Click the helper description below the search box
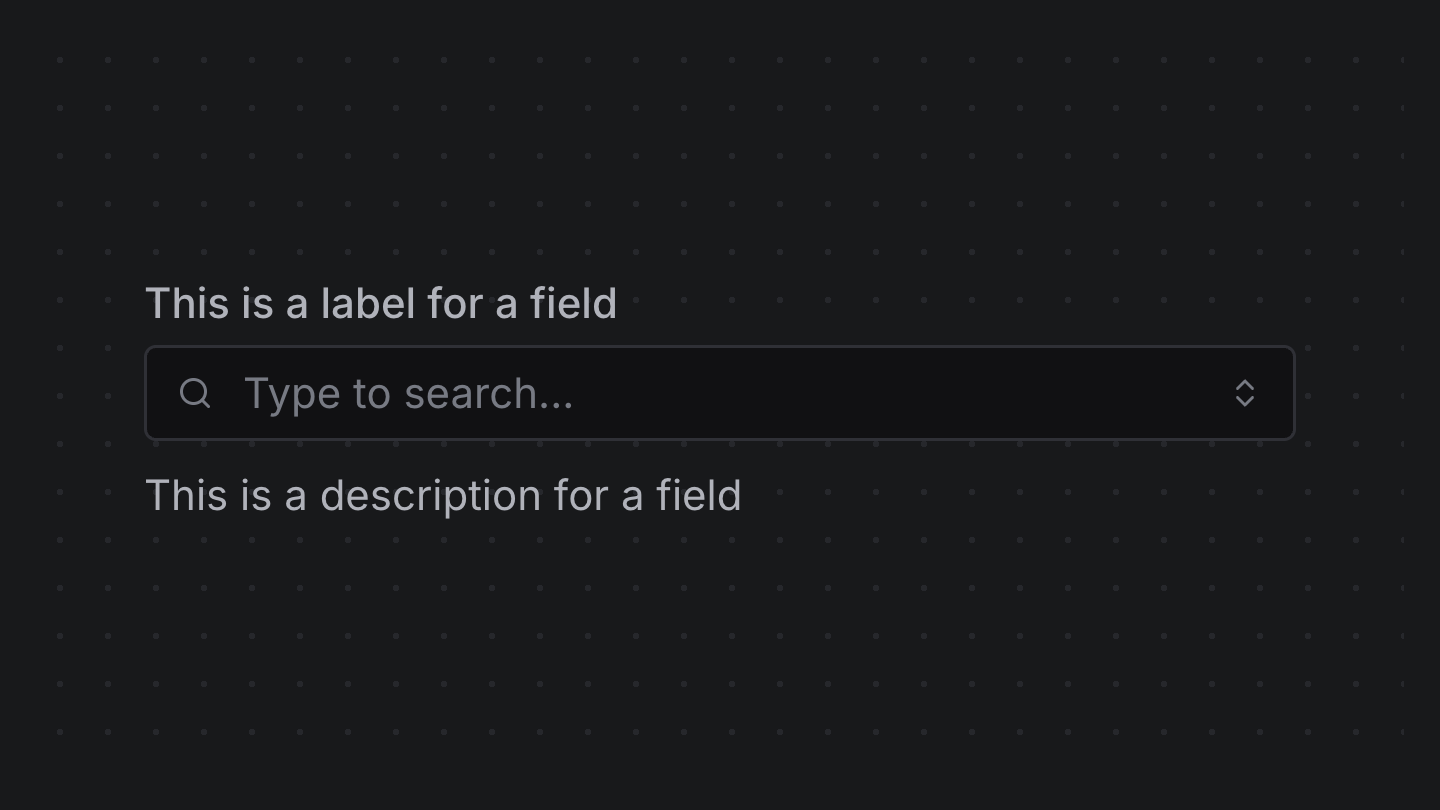 pyautogui.click(x=443, y=495)
